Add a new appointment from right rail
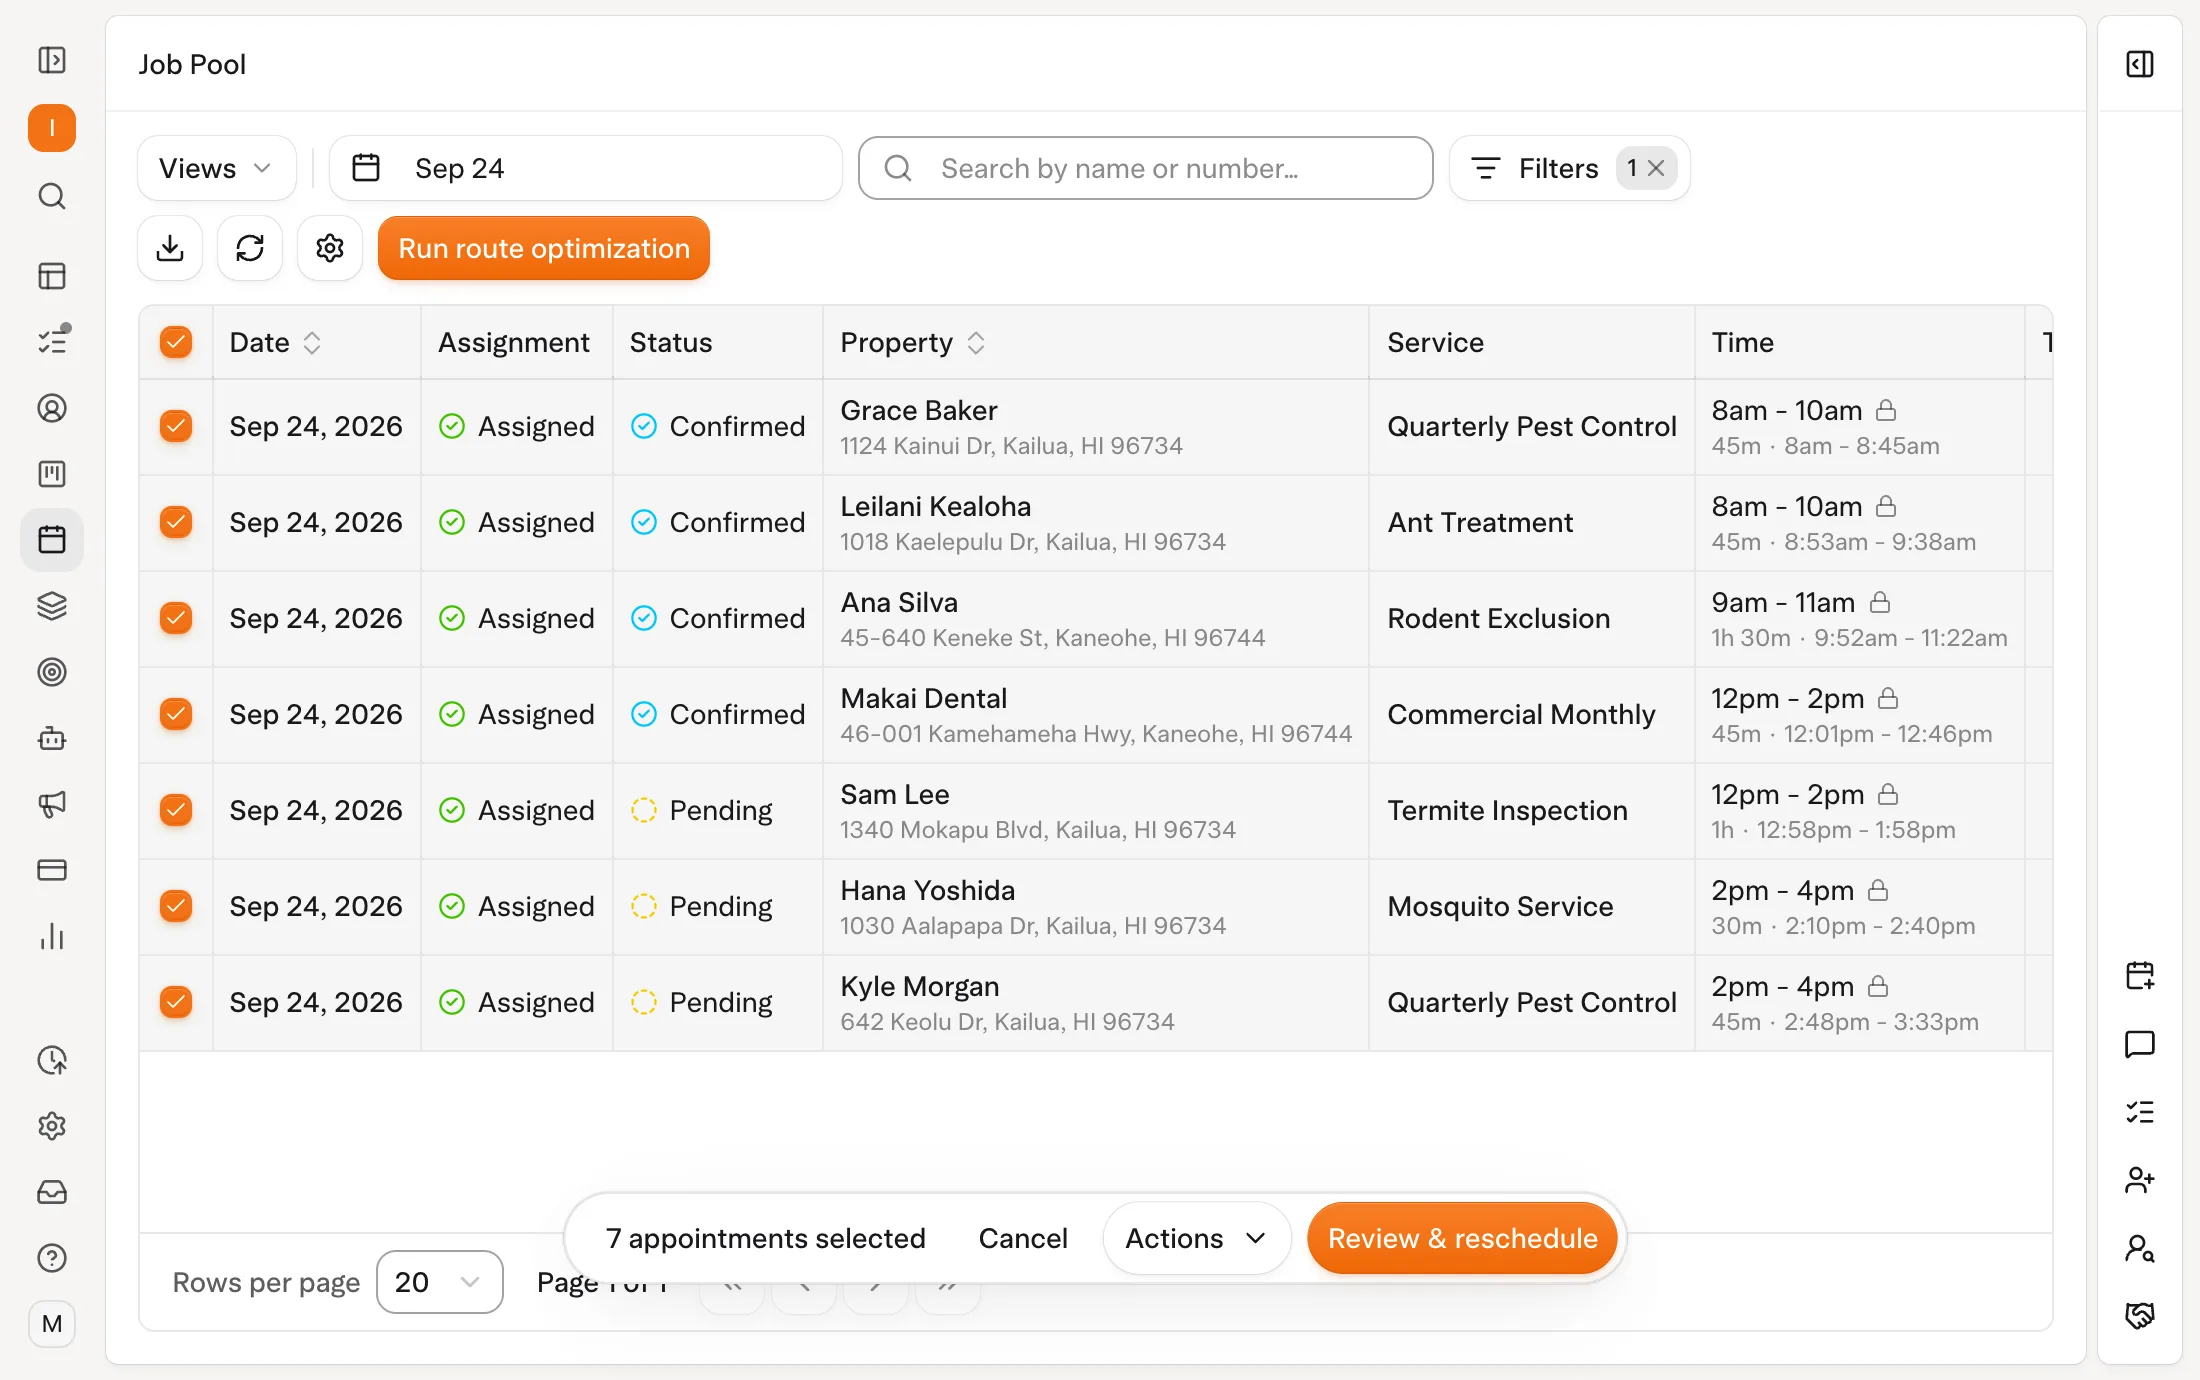Viewport: 2200px width, 1380px height. [2140, 976]
